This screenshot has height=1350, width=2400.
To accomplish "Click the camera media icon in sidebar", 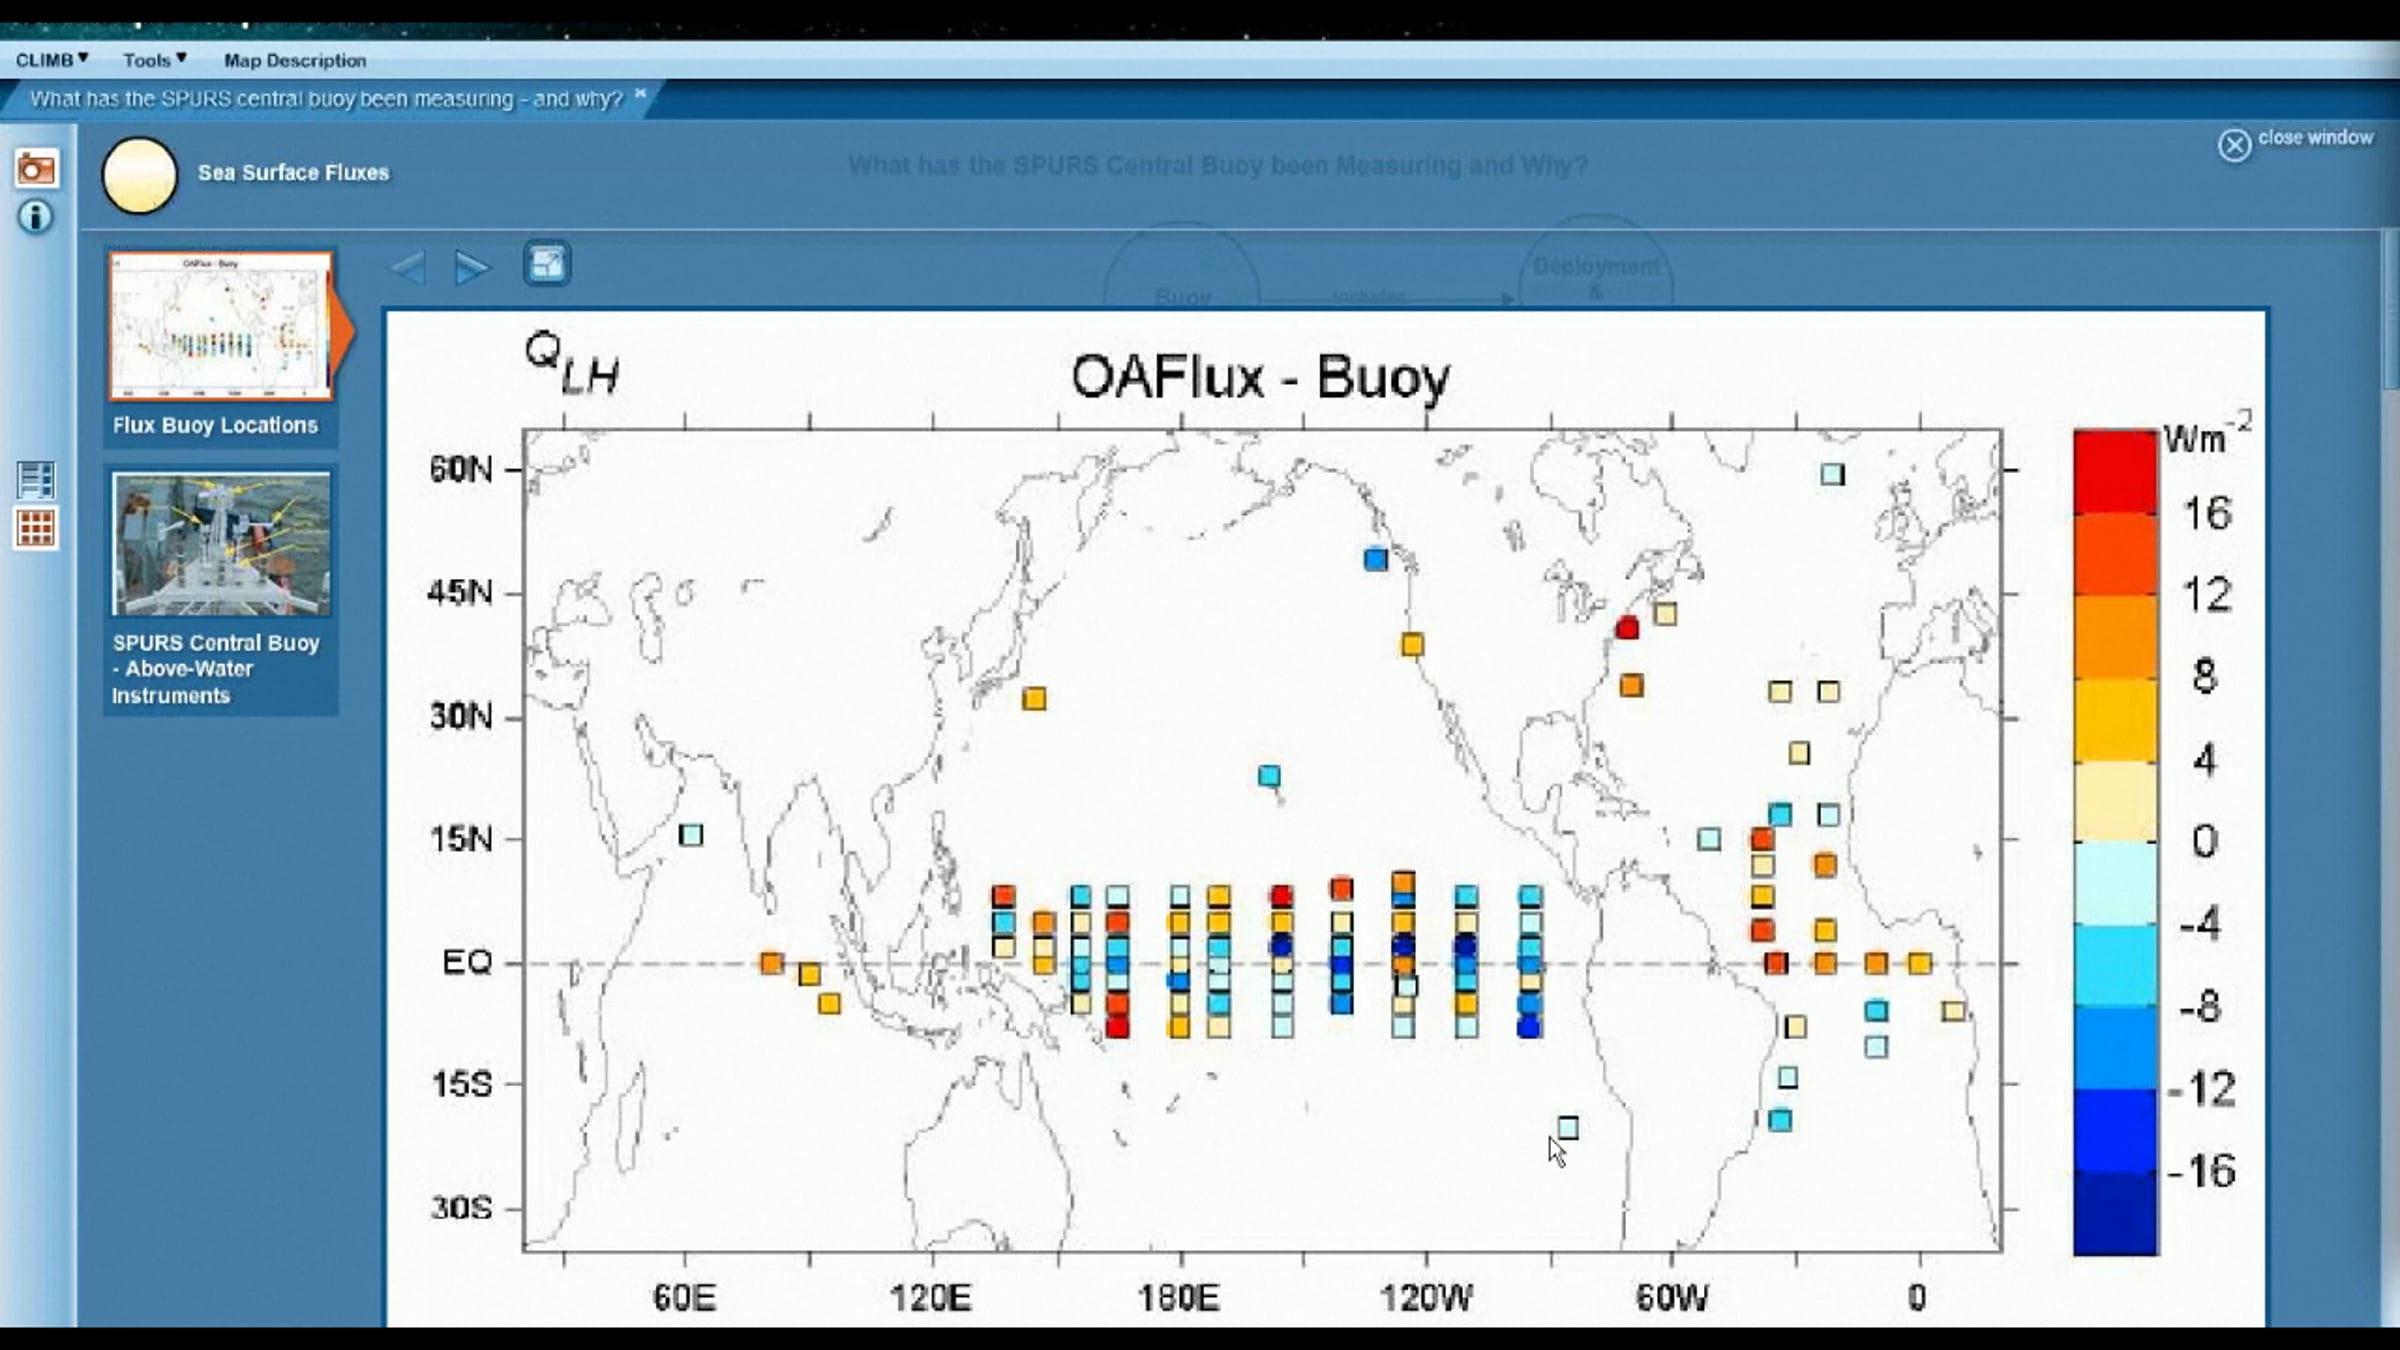I will tap(36, 168).
